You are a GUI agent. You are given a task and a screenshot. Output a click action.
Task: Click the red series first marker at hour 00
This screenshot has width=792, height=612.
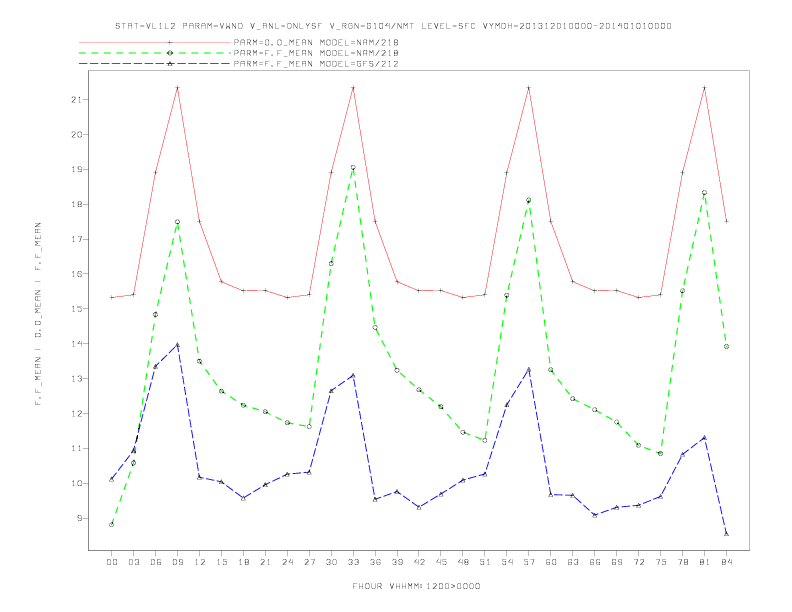pos(112,297)
